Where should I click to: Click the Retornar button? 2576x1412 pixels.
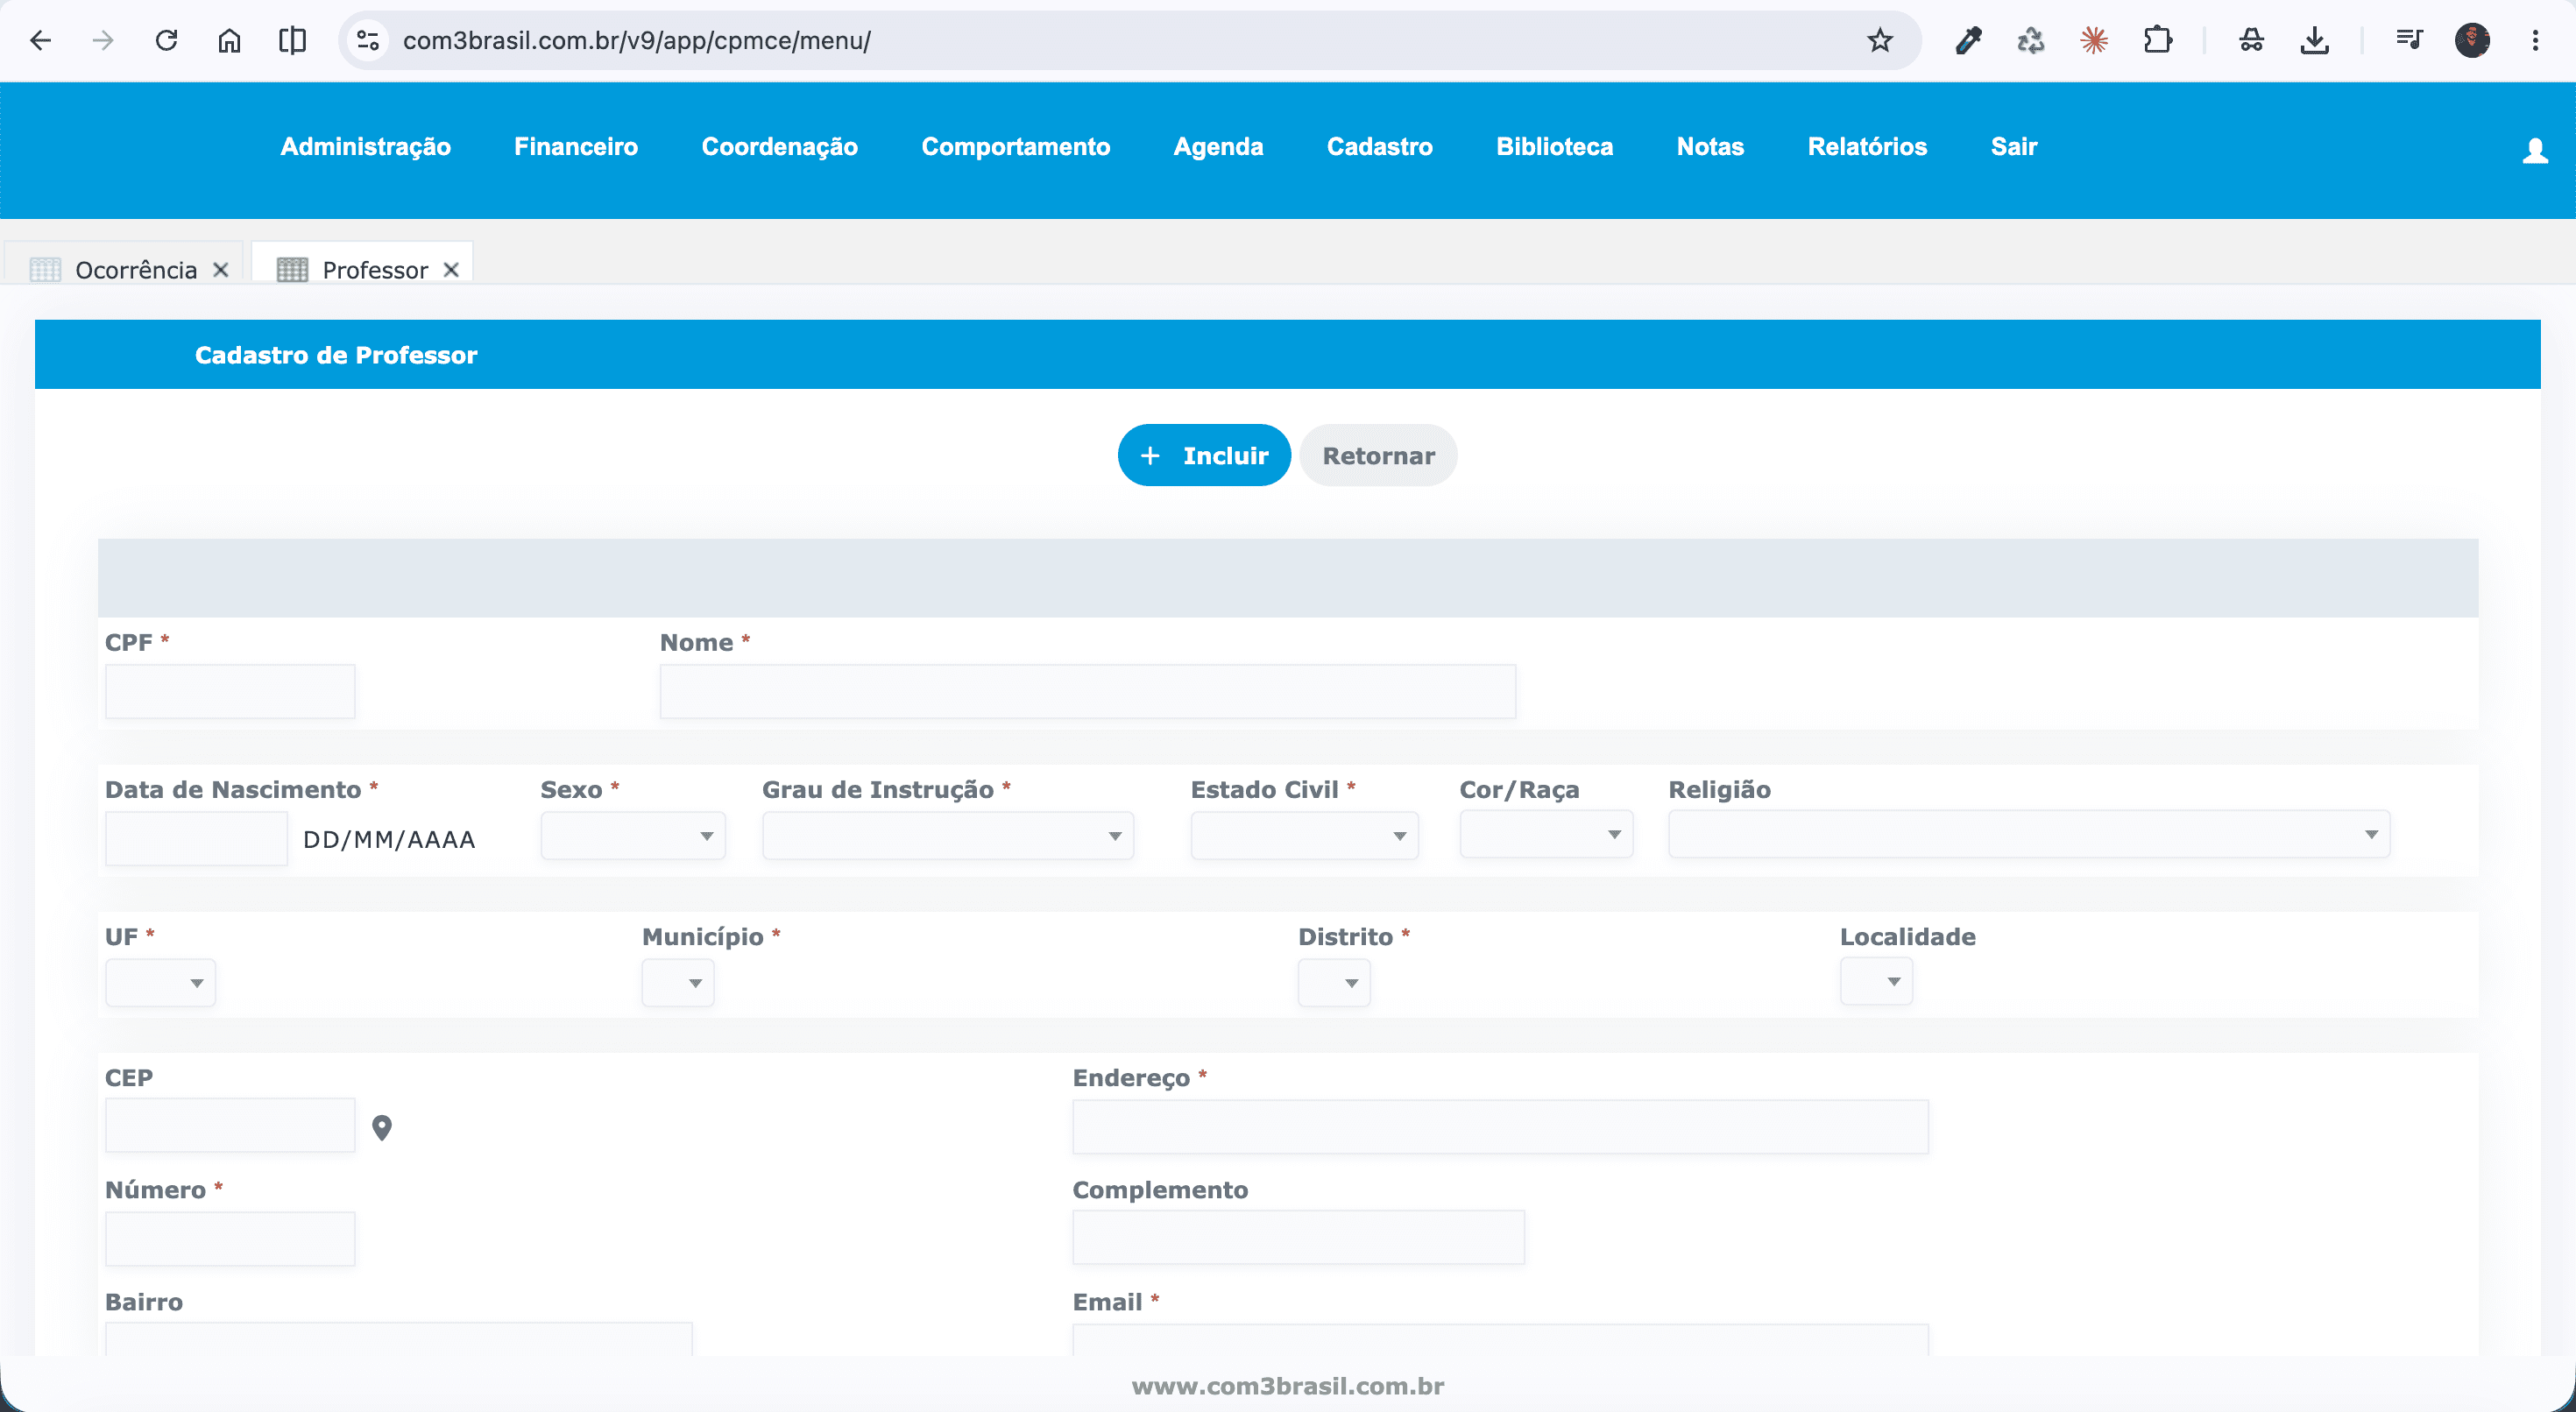1378,455
